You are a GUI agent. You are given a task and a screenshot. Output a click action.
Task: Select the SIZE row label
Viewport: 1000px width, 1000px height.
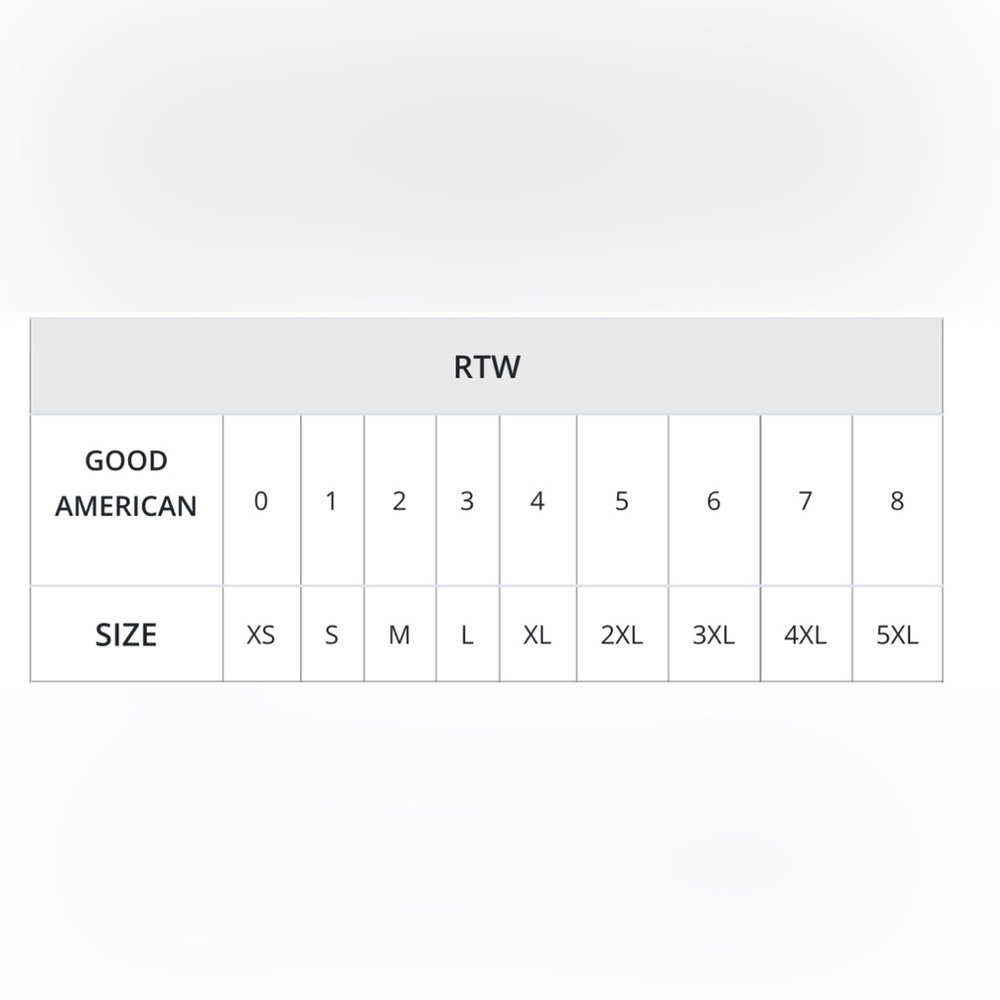pos(126,634)
